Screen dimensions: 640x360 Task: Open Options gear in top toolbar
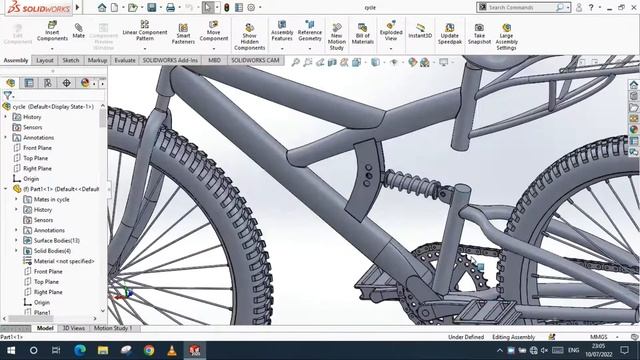[251, 7]
